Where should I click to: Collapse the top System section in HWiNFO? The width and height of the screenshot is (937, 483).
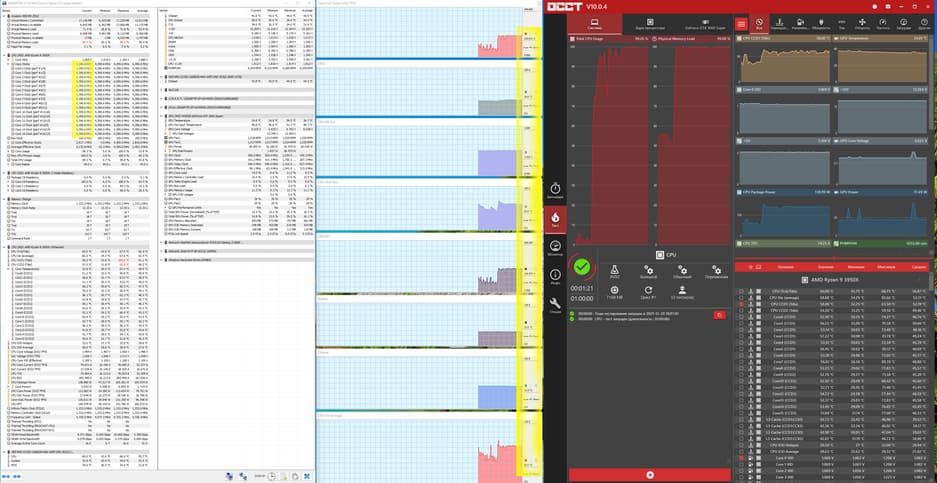(x=4, y=16)
